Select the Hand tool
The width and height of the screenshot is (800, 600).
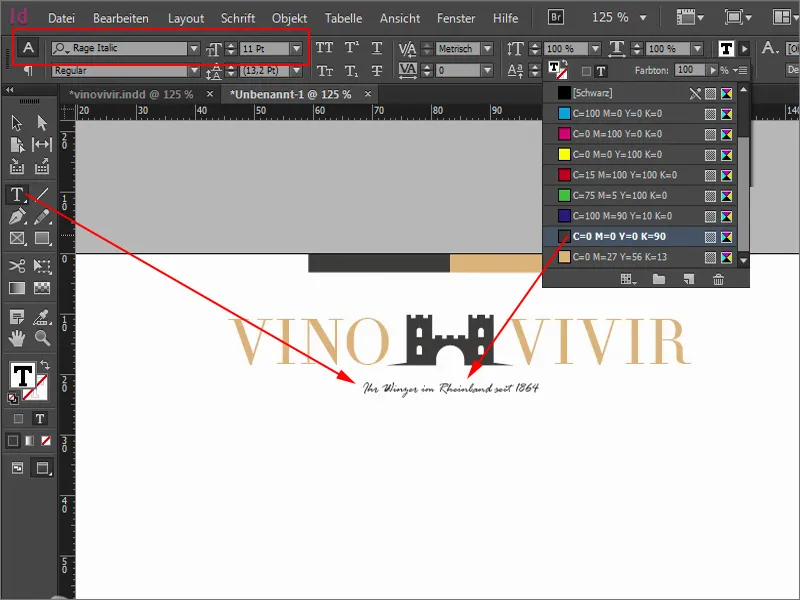click(17, 338)
